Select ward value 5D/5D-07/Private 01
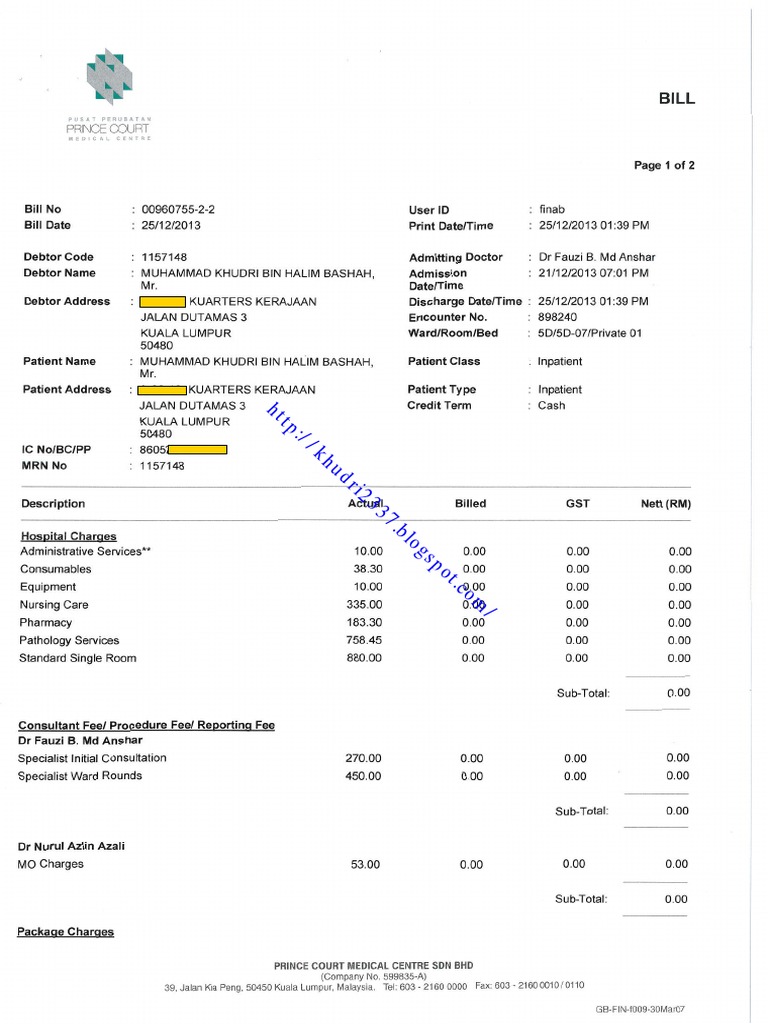Viewport: 768px width, 1024px height. click(x=590, y=333)
